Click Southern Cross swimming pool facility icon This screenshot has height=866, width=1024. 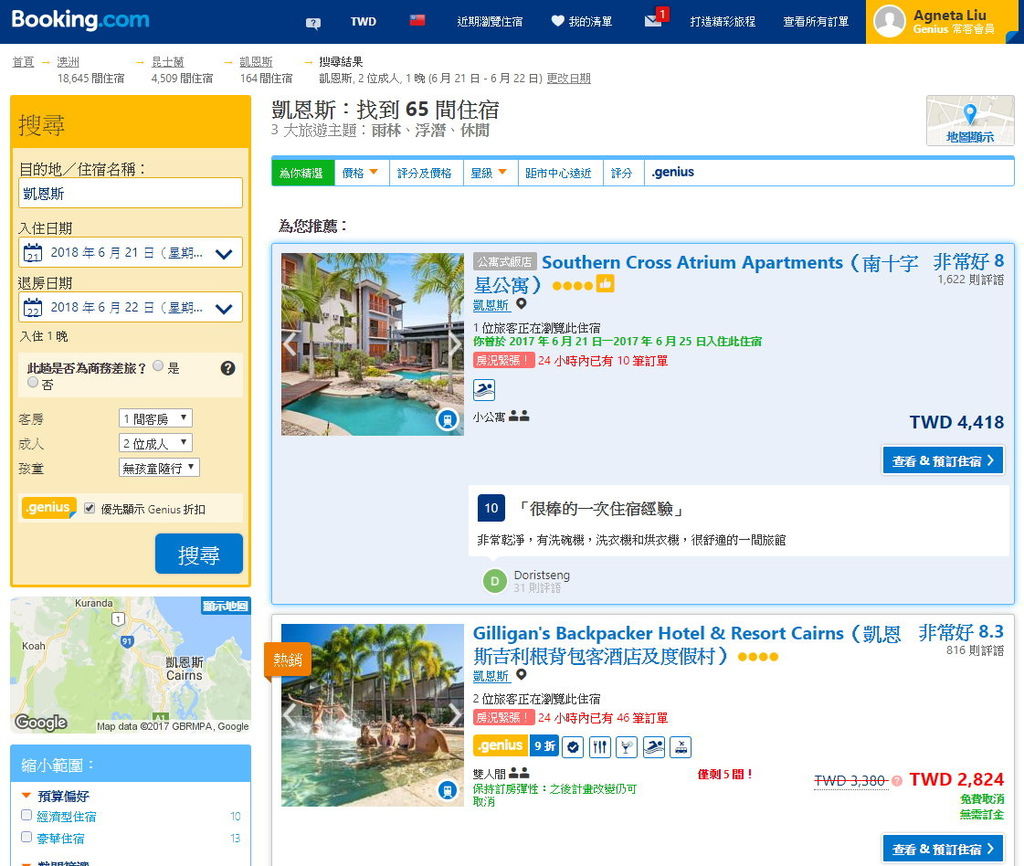point(484,389)
